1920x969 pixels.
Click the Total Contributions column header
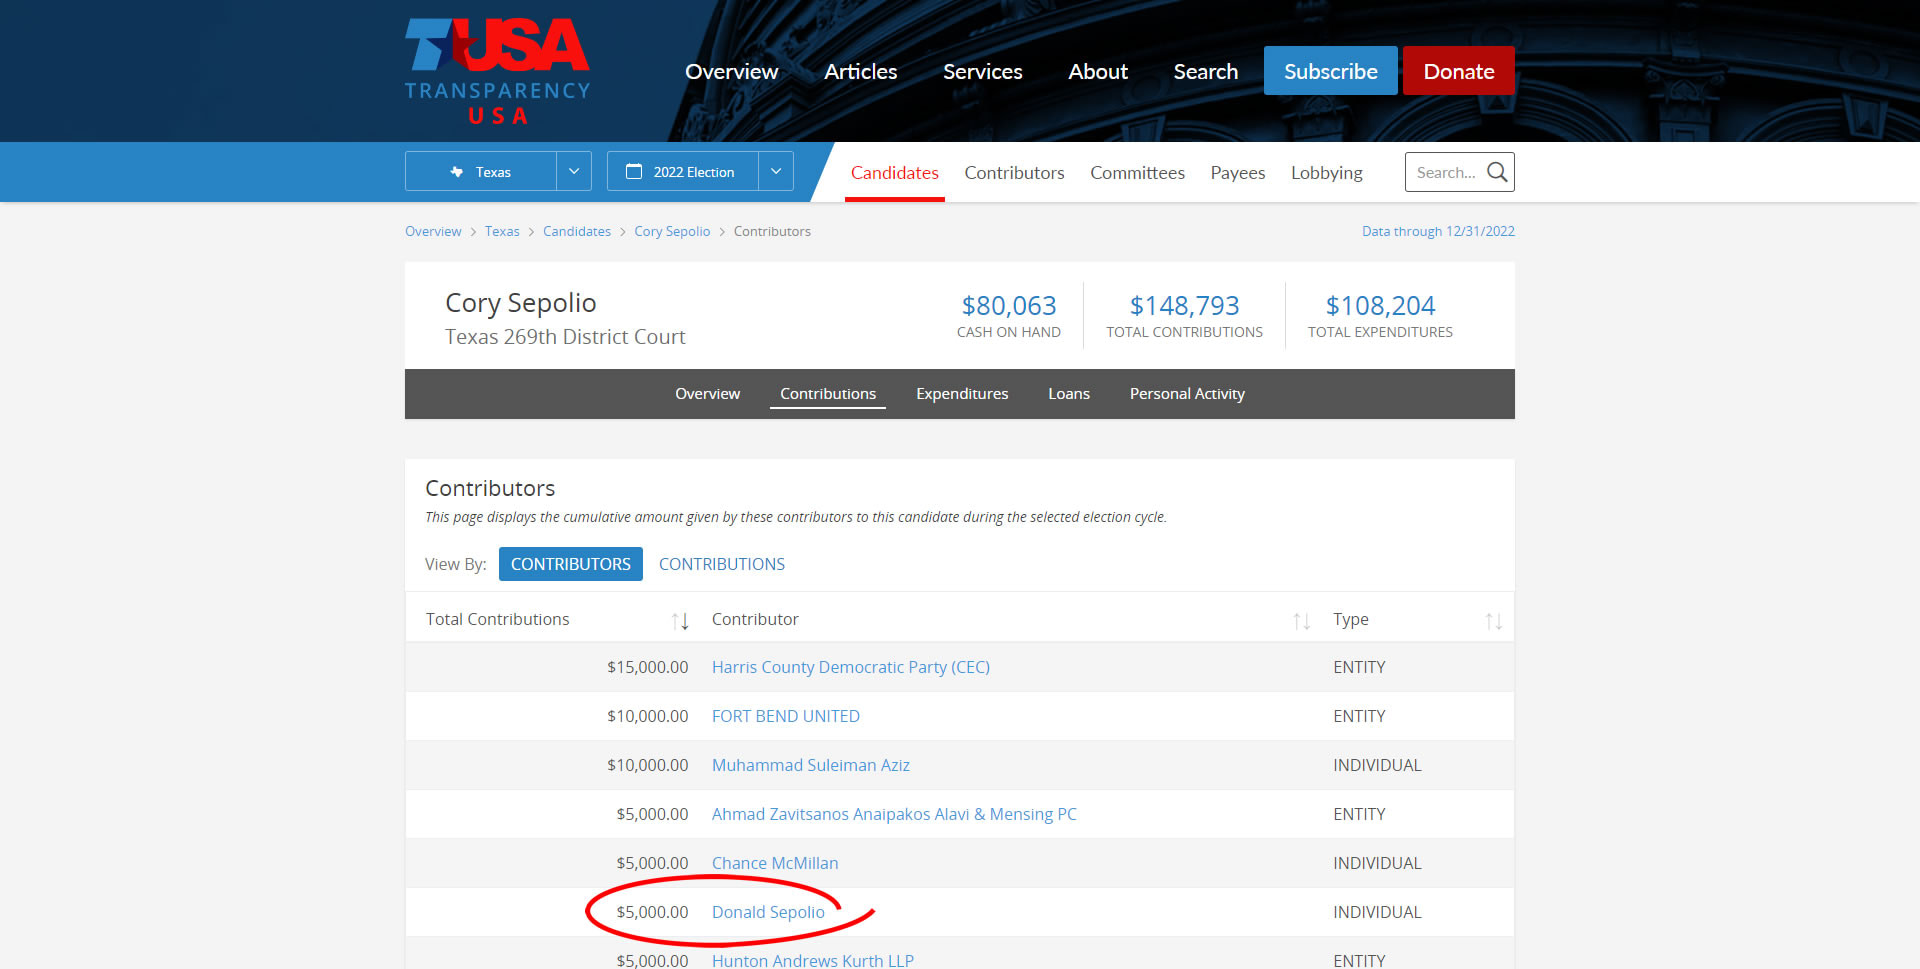pyautogui.click(x=497, y=619)
